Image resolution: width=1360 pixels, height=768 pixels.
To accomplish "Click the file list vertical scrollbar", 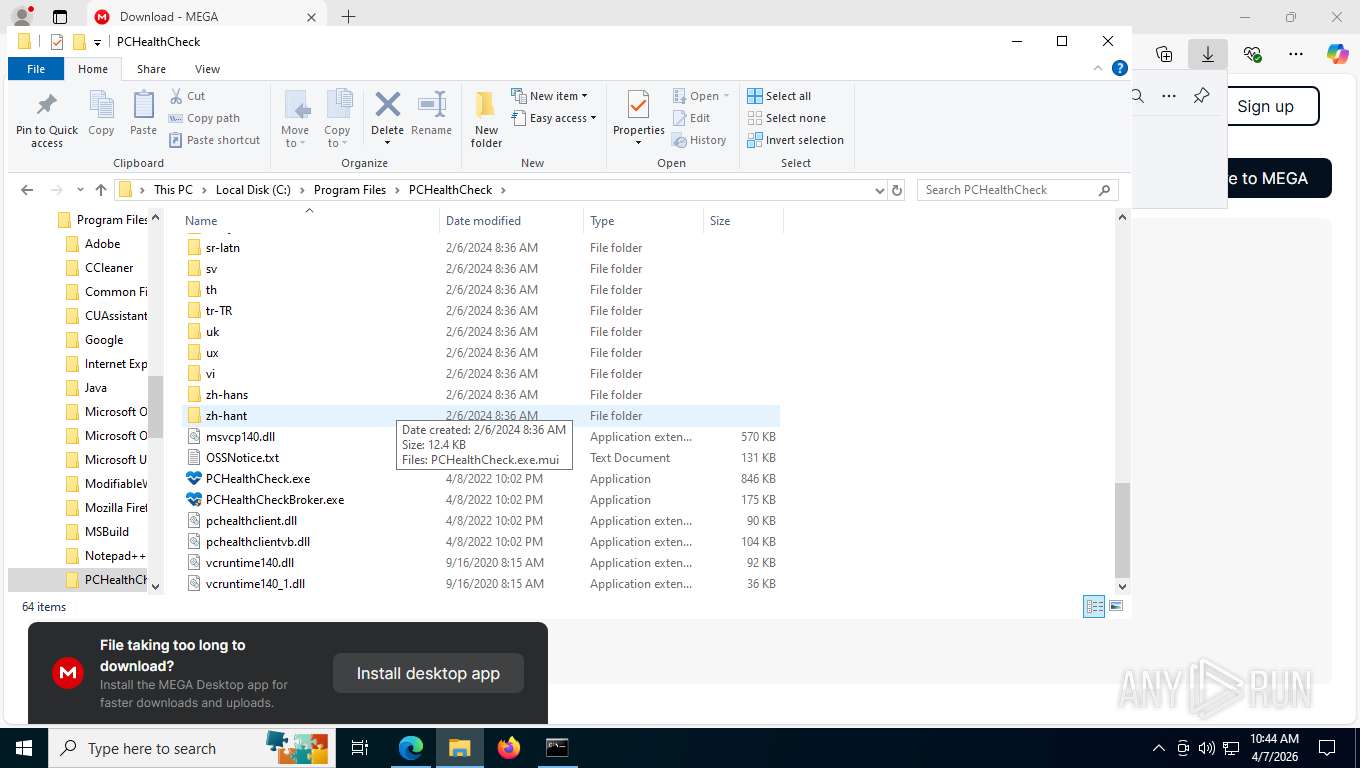I will pyautogui.click(x=1122, y=530).
